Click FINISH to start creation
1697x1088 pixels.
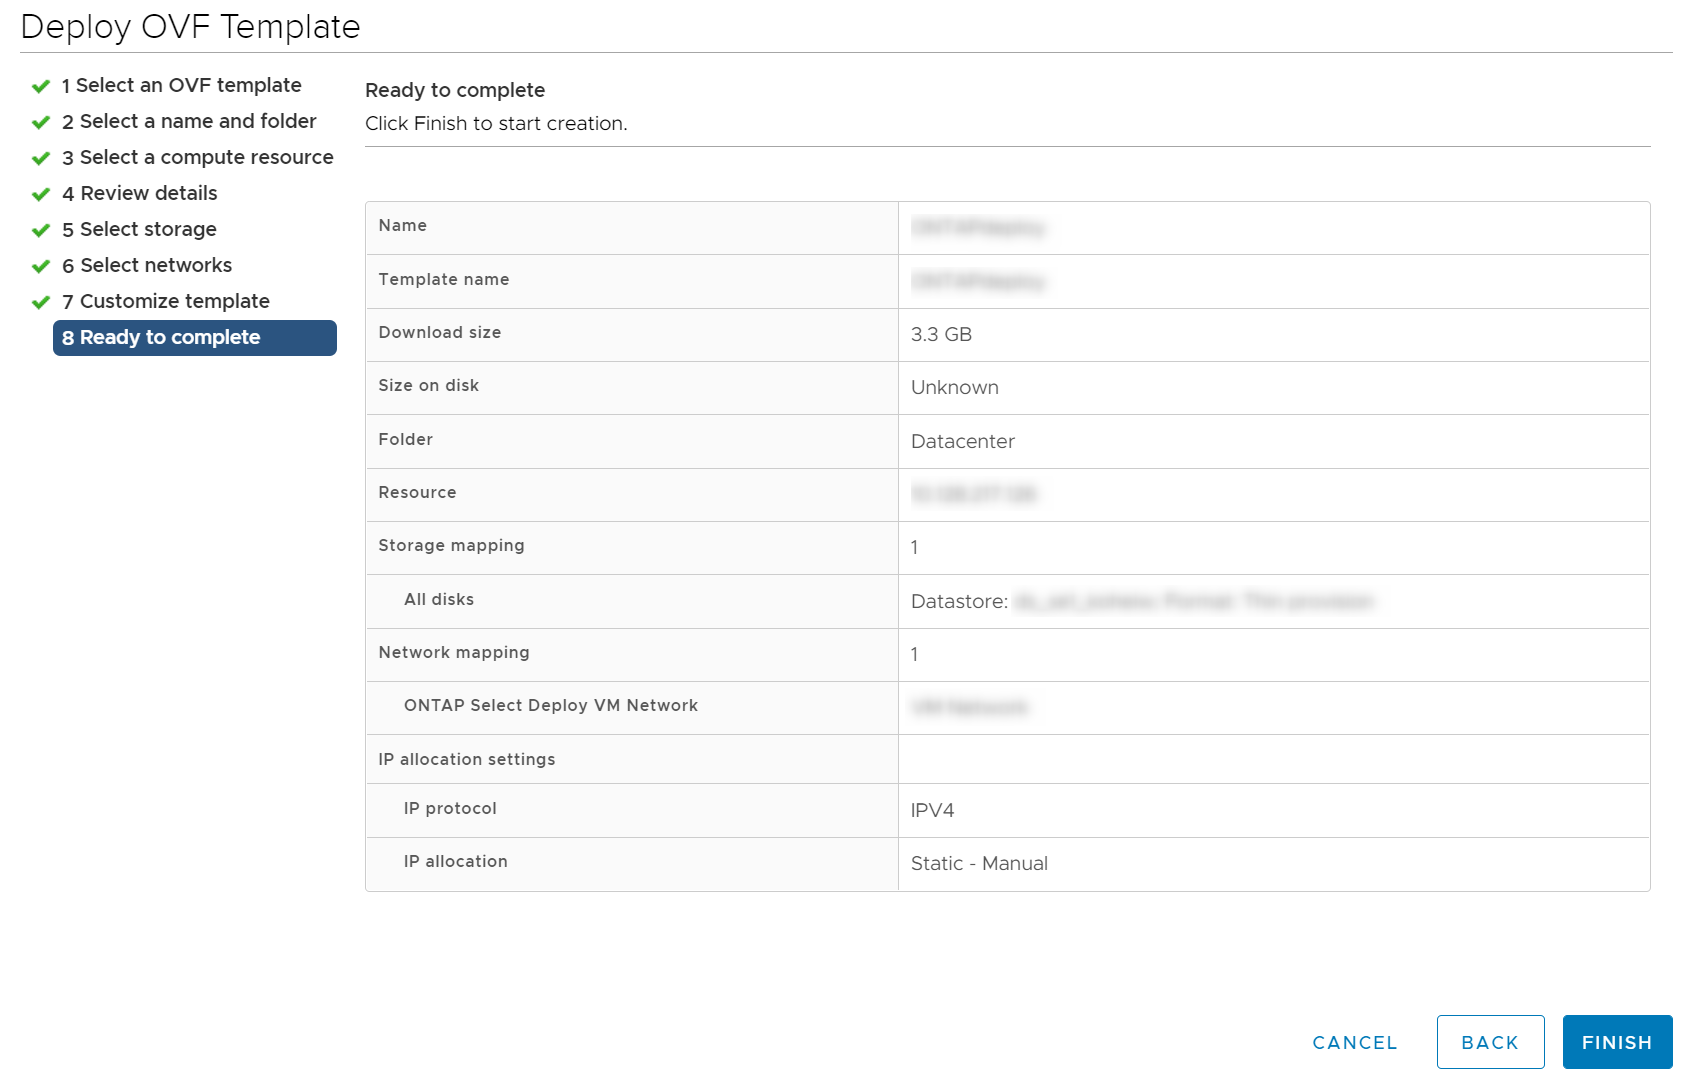pyautogui.click(x=1617, y=1041)
